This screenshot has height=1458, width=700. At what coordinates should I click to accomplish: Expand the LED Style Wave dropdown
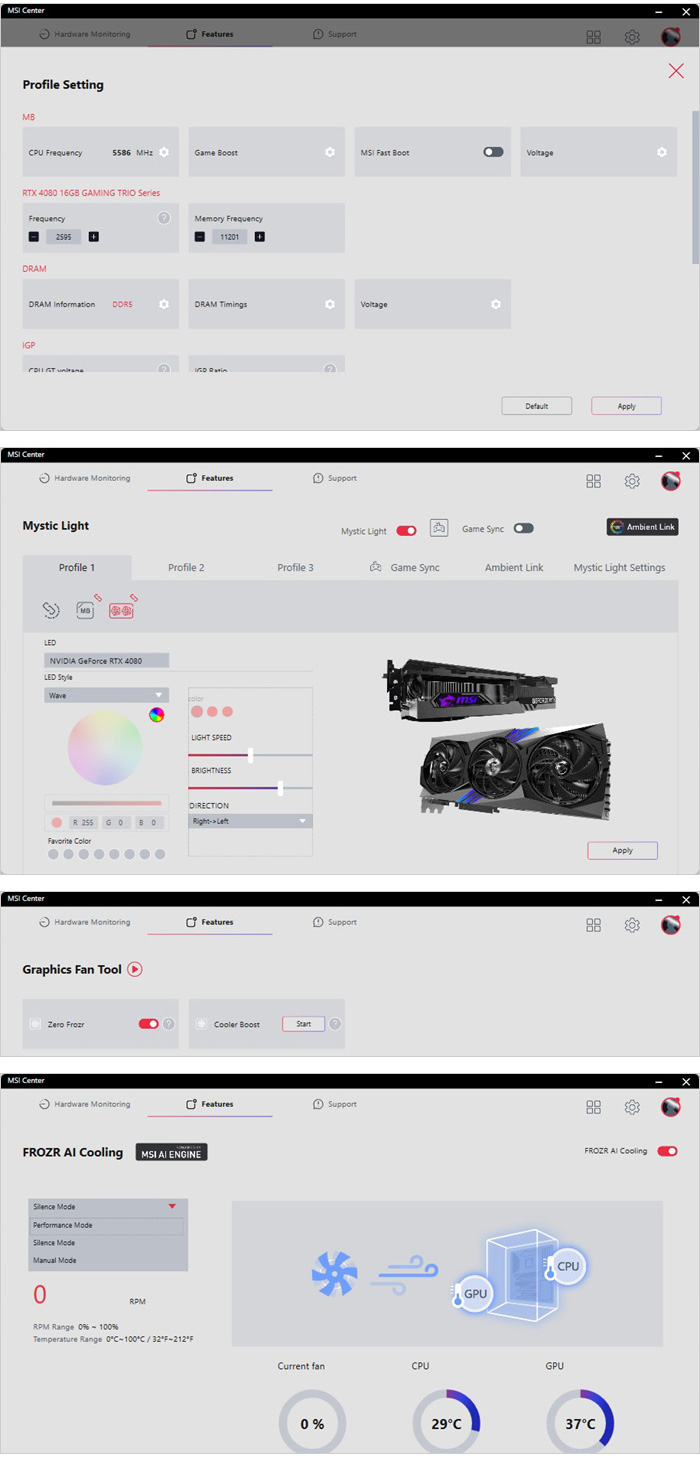pos(106,695)
